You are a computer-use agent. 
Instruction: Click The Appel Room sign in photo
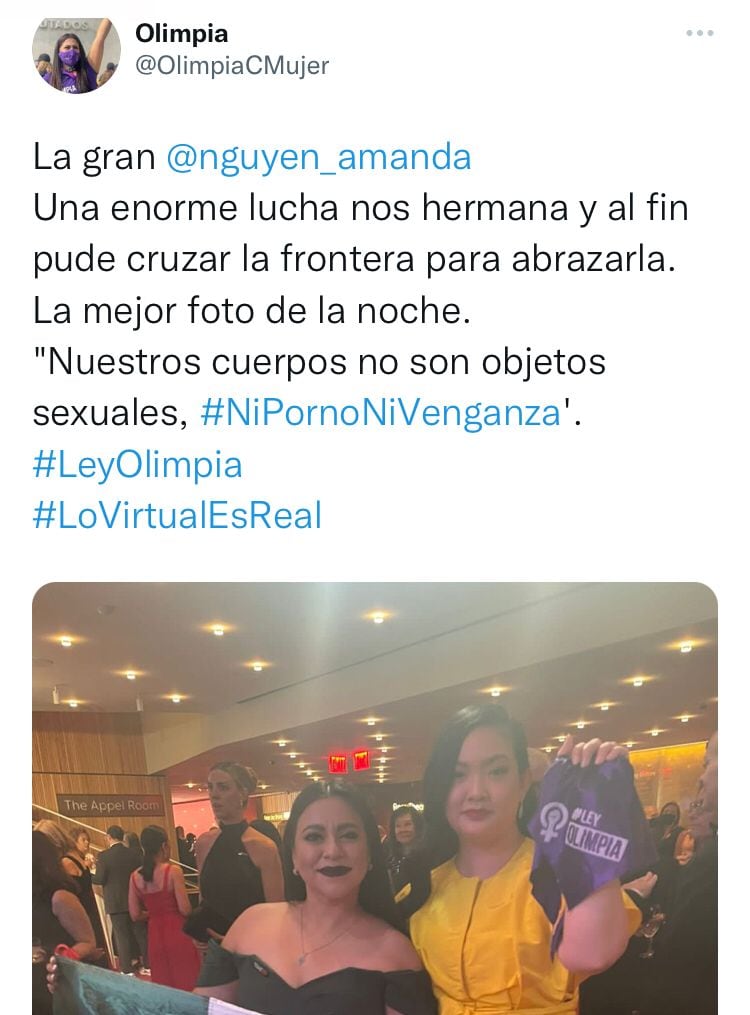pyautogui.click(x=108, y=805)
